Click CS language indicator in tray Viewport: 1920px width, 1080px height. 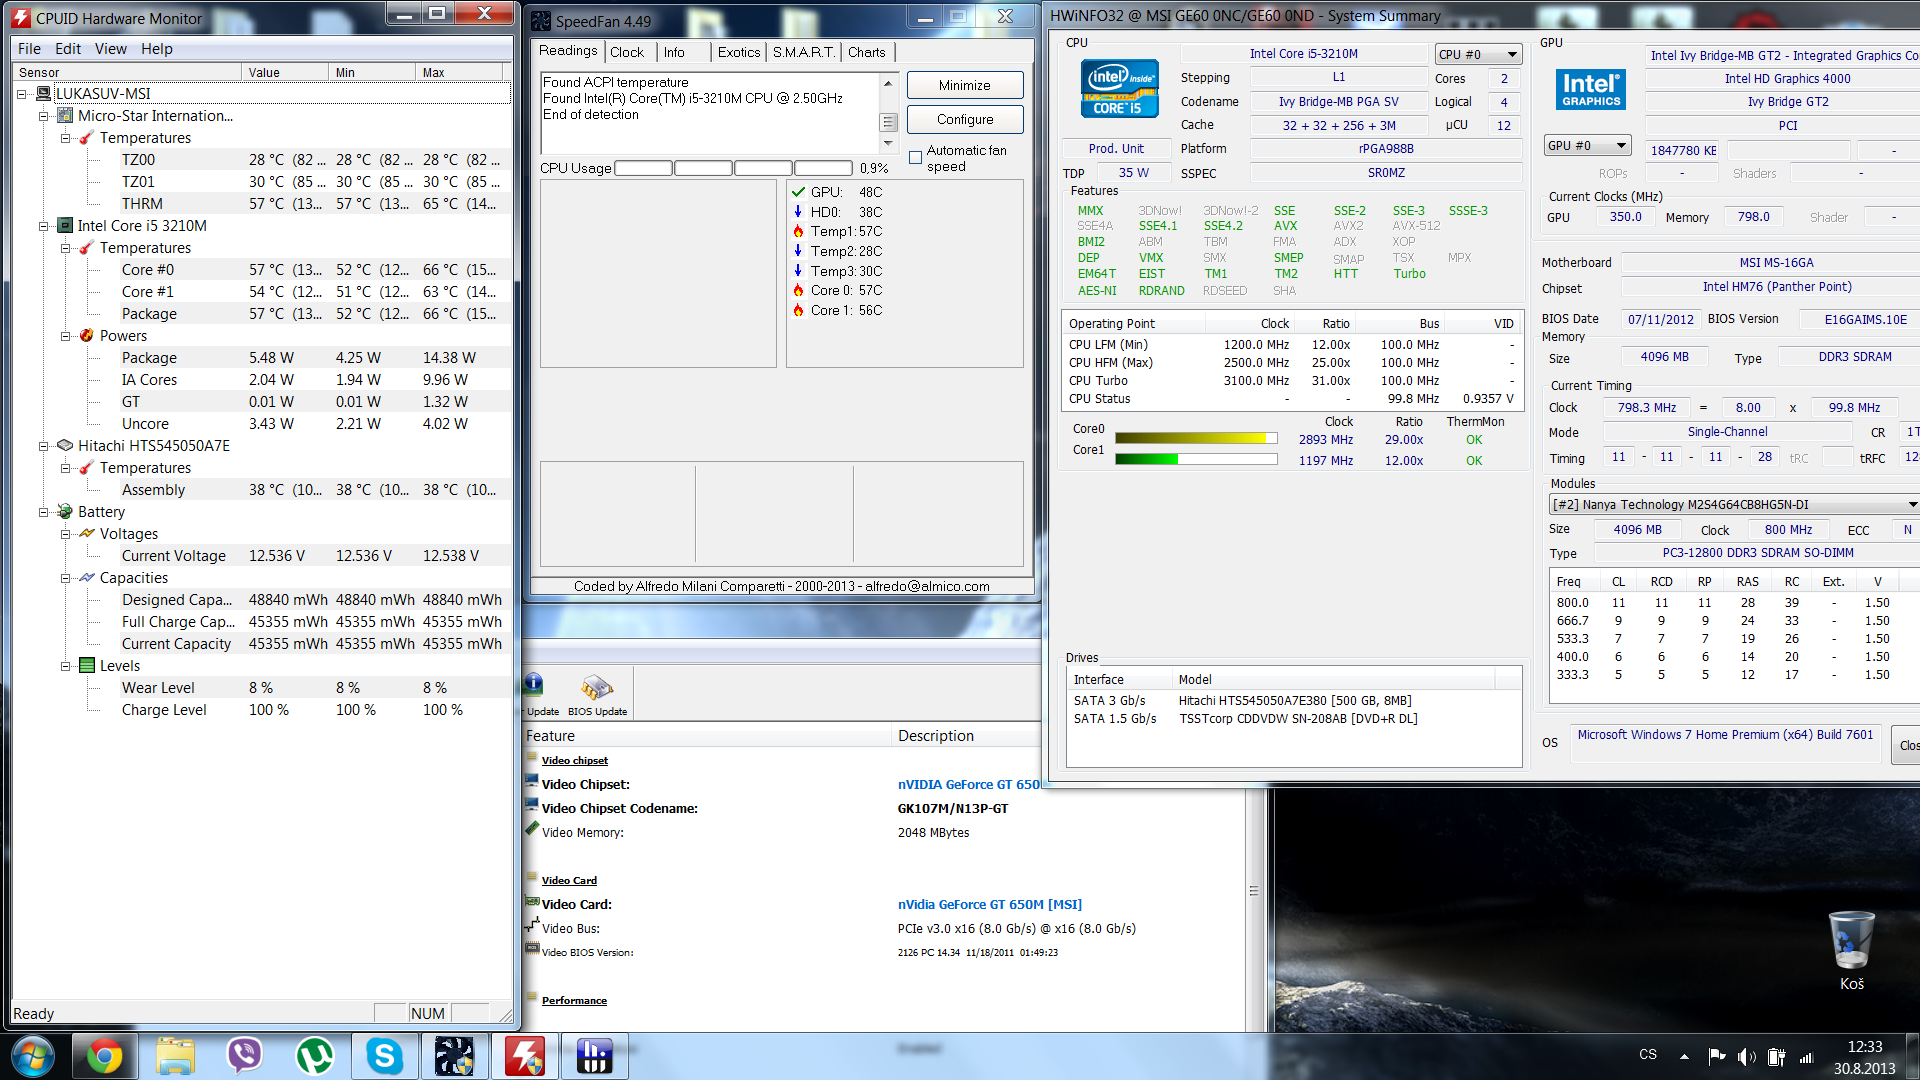pos(1648,1055)
